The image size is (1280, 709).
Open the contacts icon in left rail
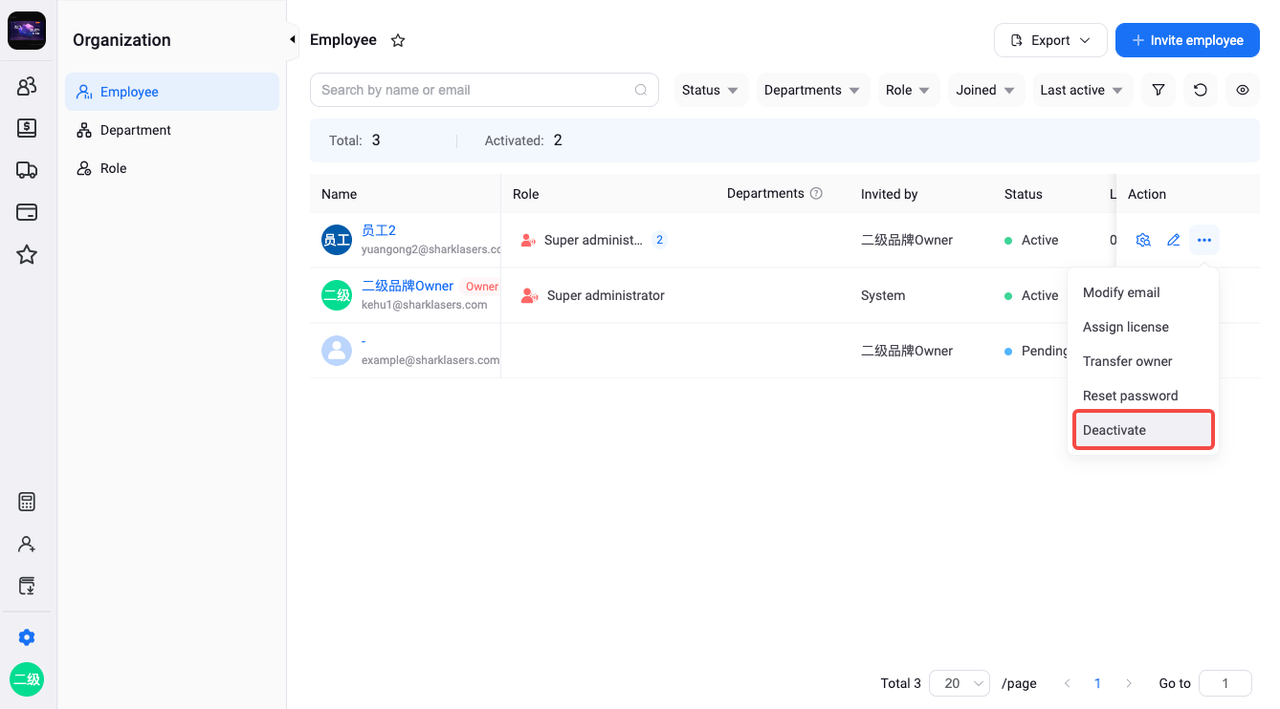pyautogui.click(x=27, y=86)
